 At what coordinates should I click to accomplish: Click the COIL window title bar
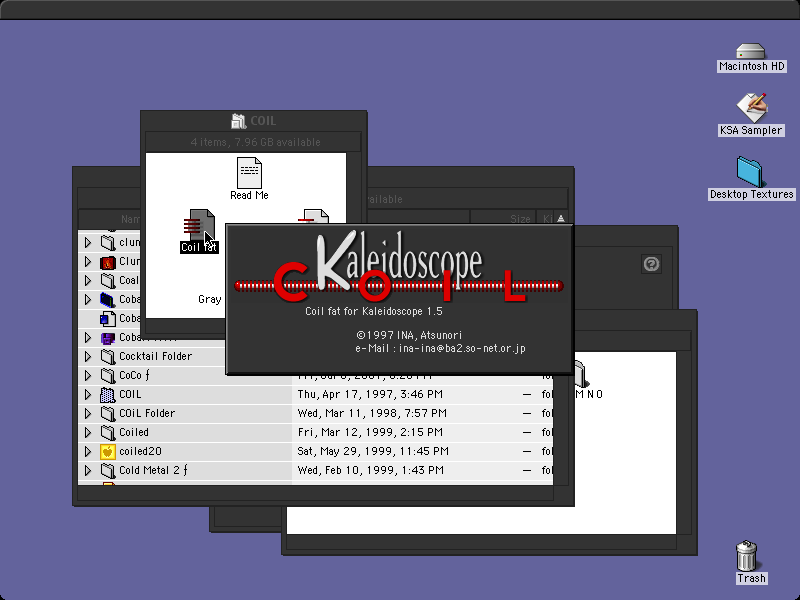pos(254,121)
